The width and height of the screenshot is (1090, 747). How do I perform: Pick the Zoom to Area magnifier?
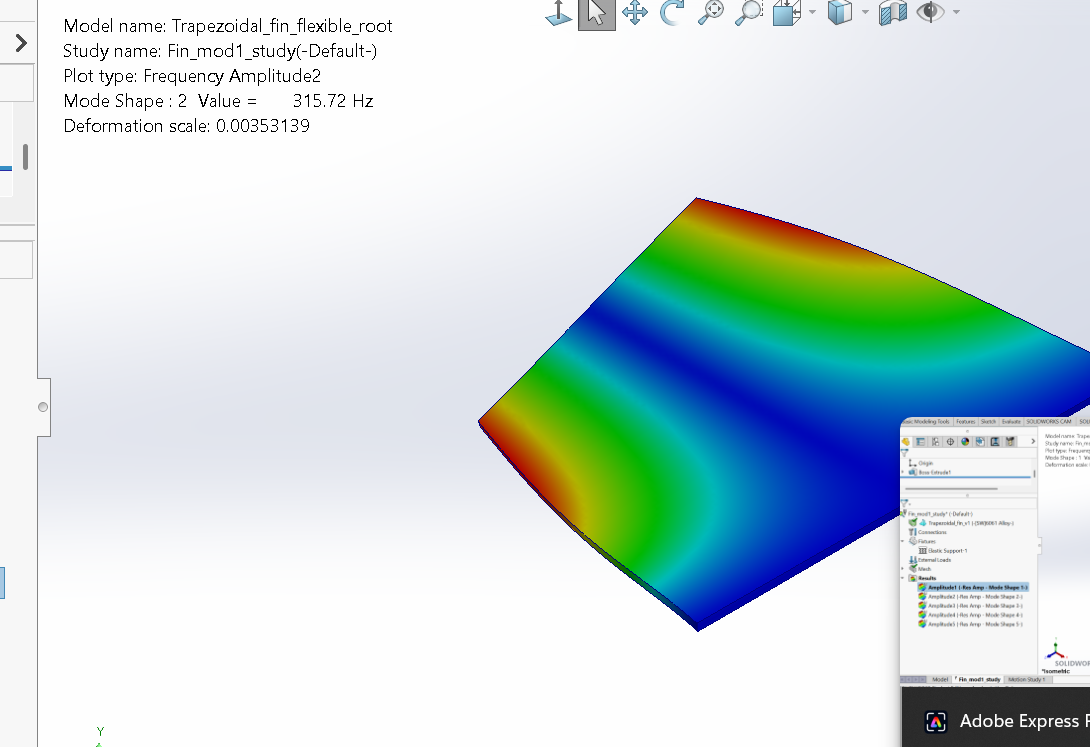point(749,13)
